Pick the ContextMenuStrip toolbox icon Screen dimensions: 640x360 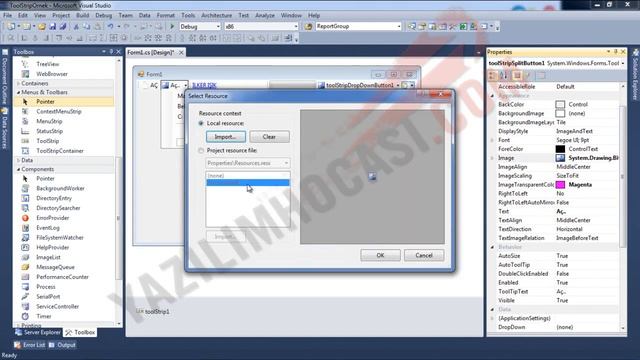point(25,111)
